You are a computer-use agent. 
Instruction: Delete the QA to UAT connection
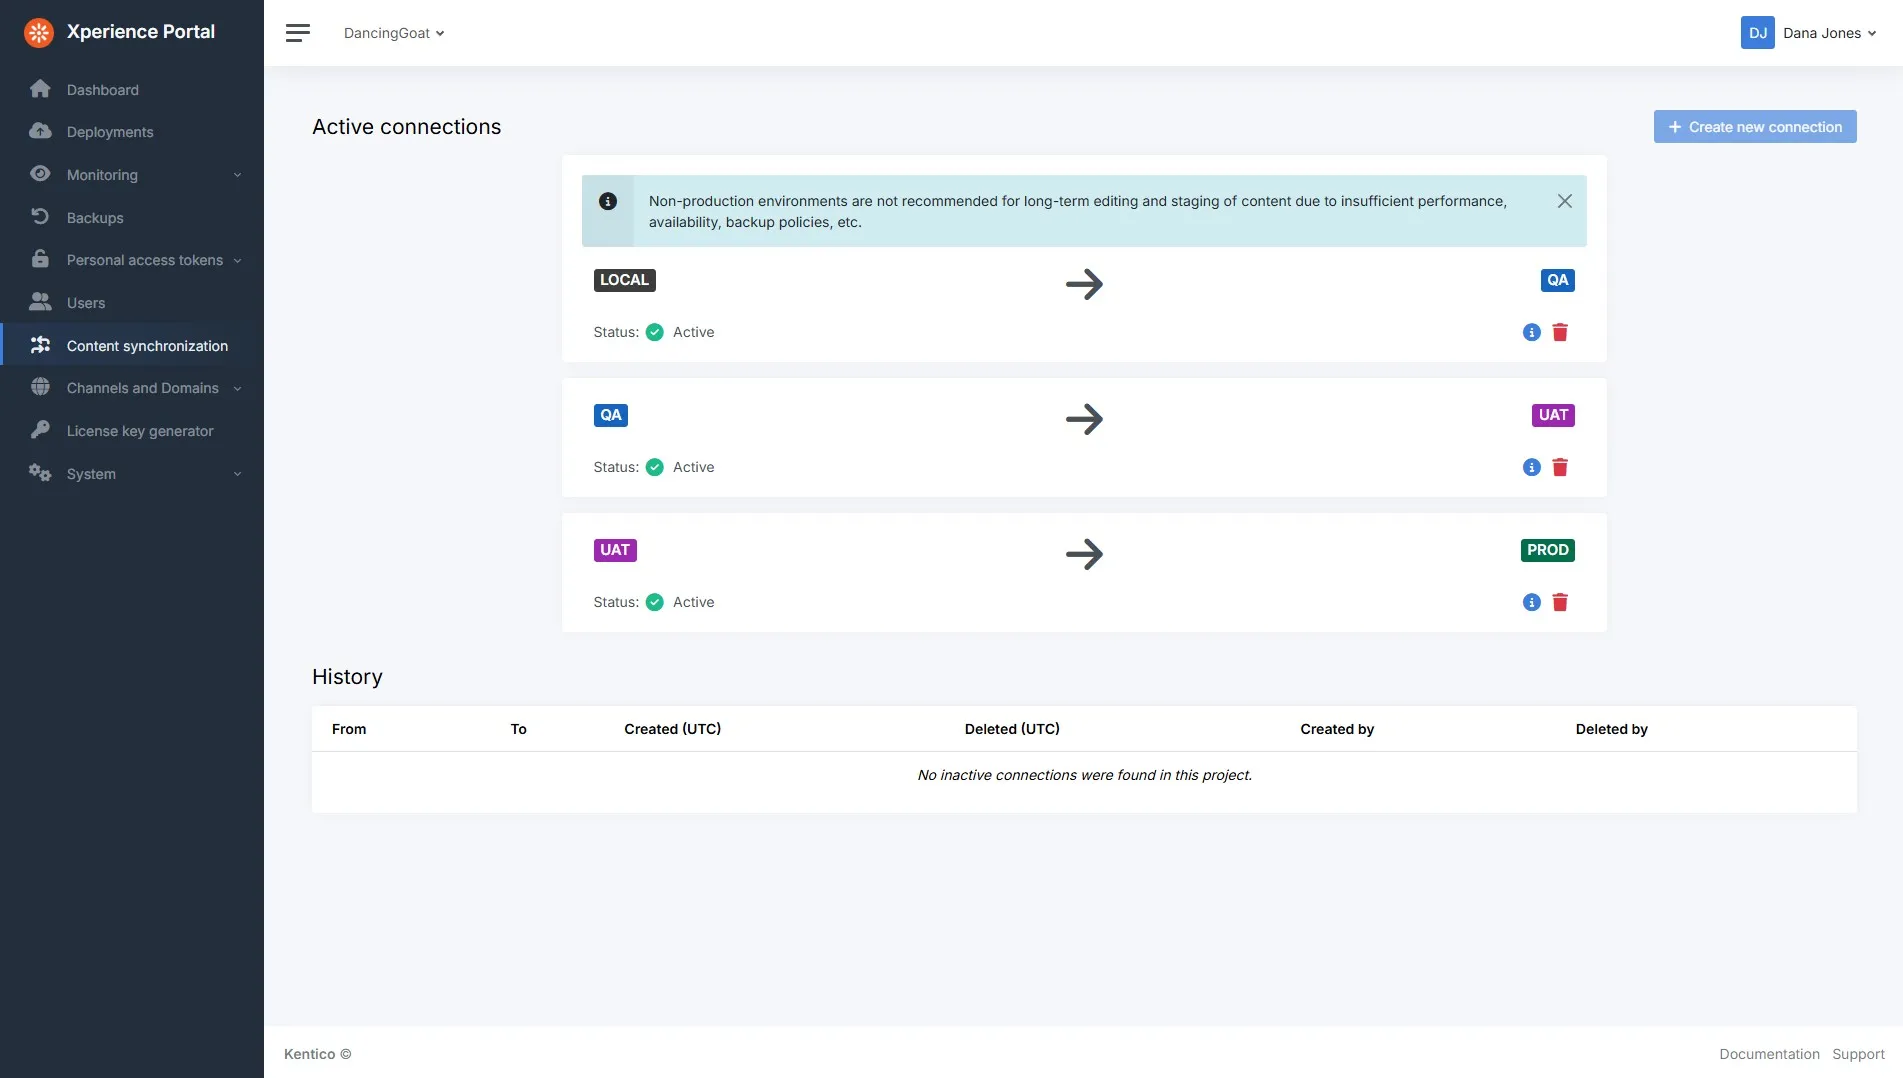[x=1560, y=467]
